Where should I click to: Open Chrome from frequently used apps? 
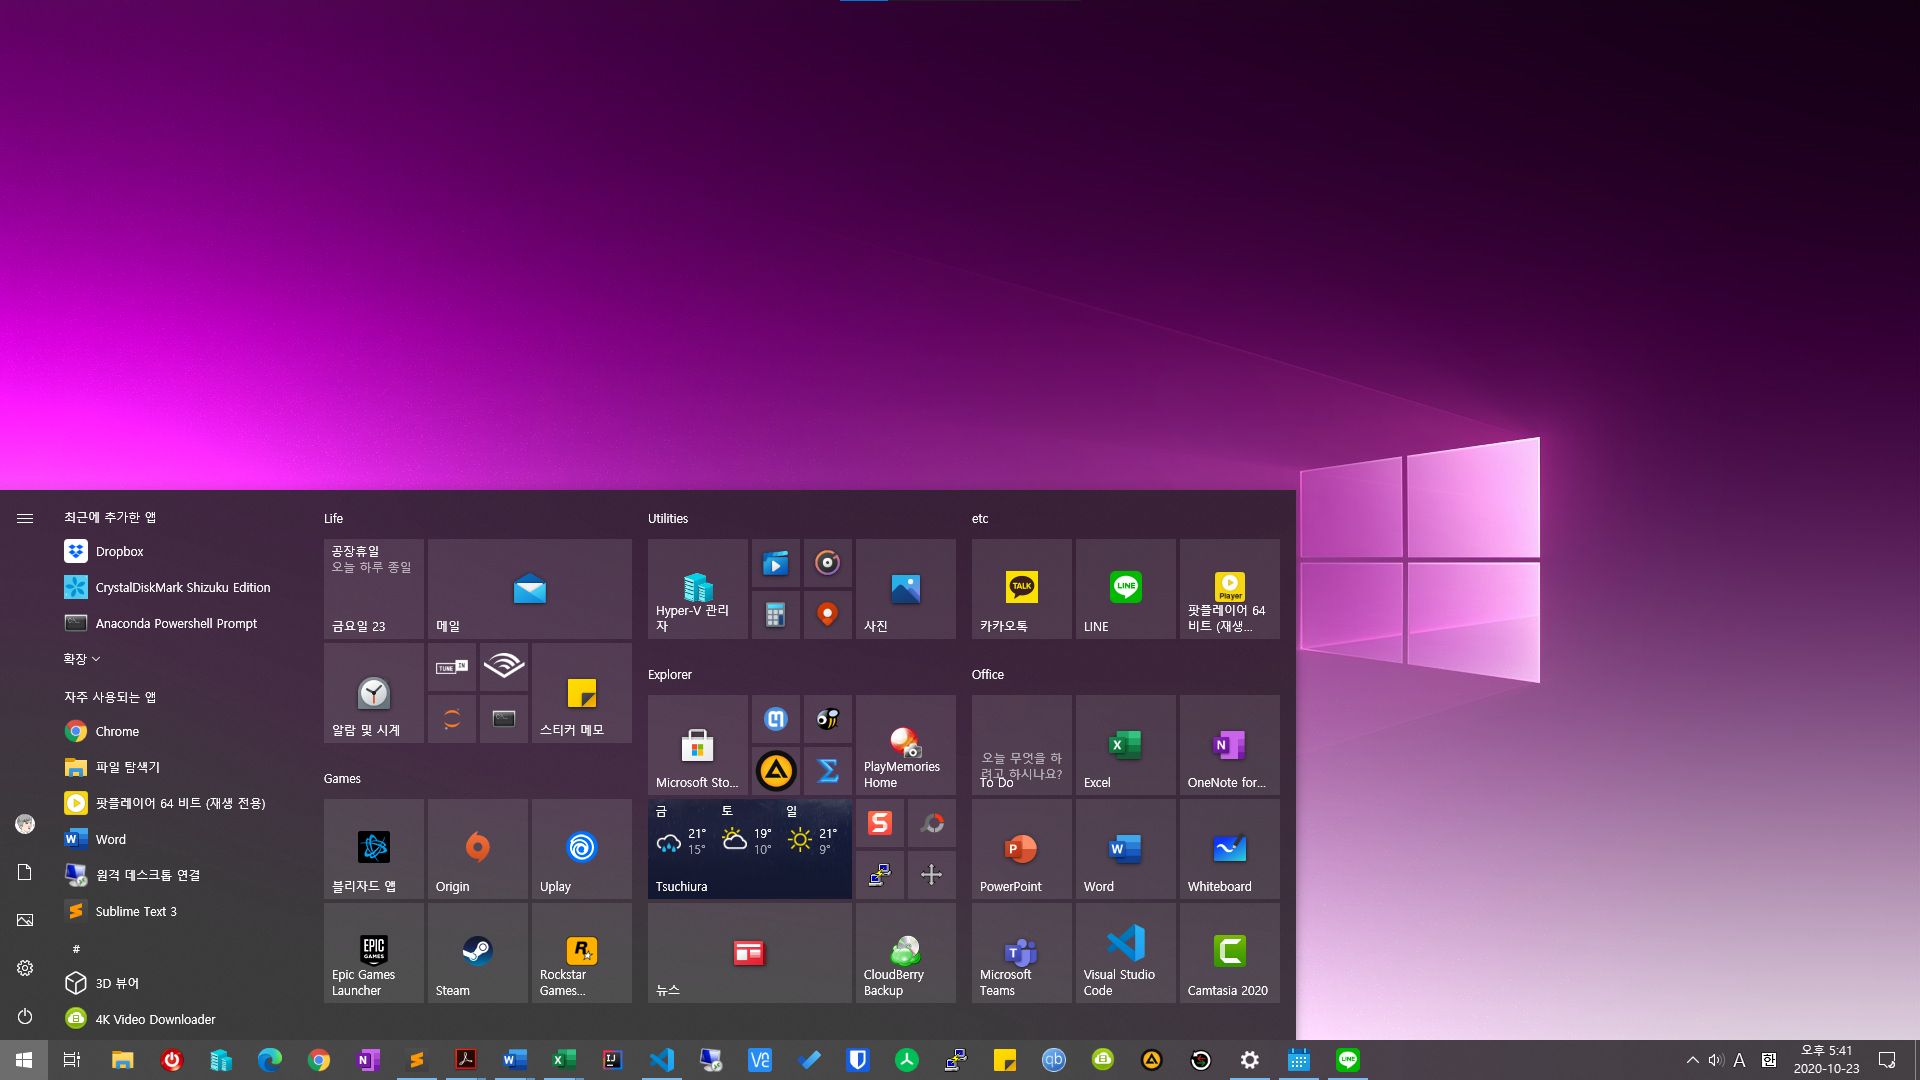click(x=115, y=731)
